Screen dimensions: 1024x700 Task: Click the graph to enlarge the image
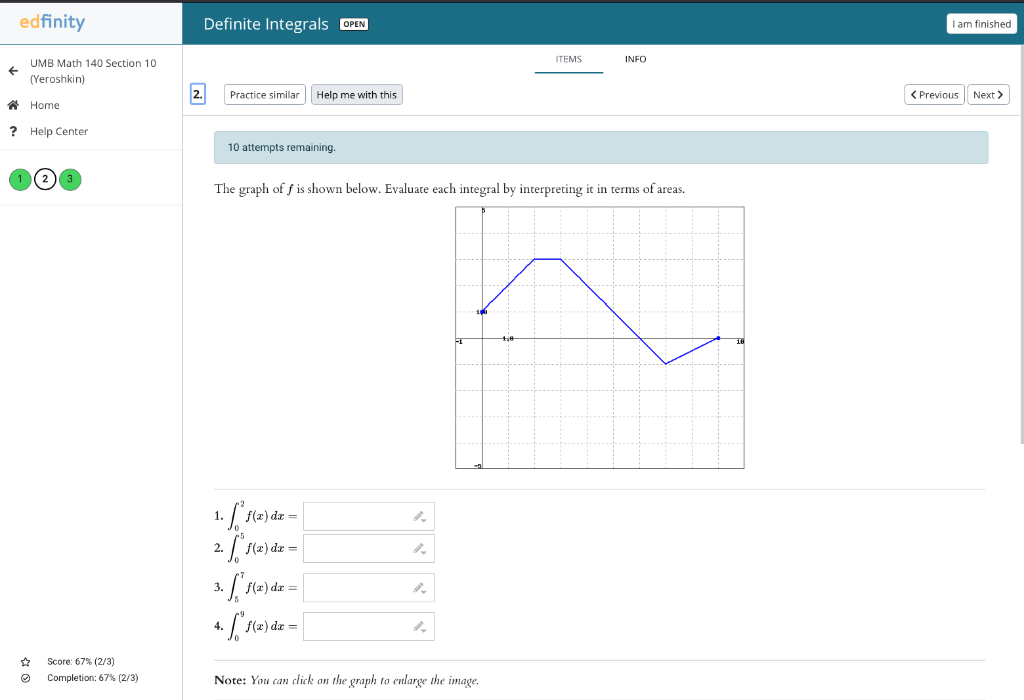pos(599,337)
